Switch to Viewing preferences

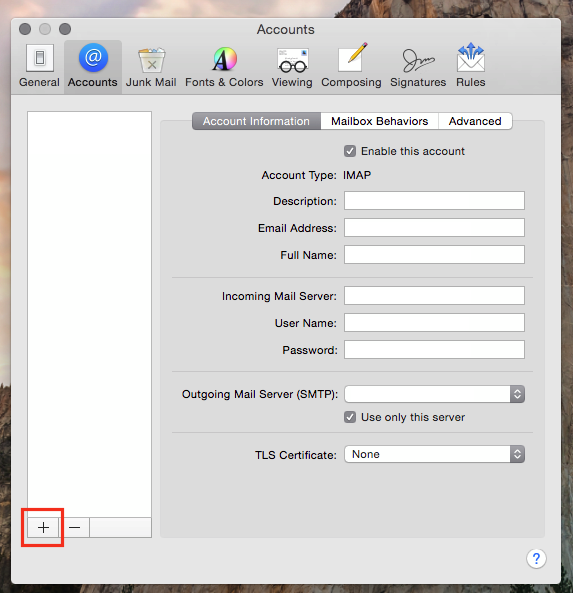pos(292,66)
